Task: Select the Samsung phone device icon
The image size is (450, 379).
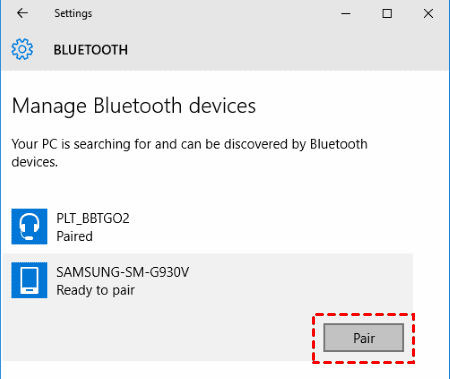Action: pos(29,280)
